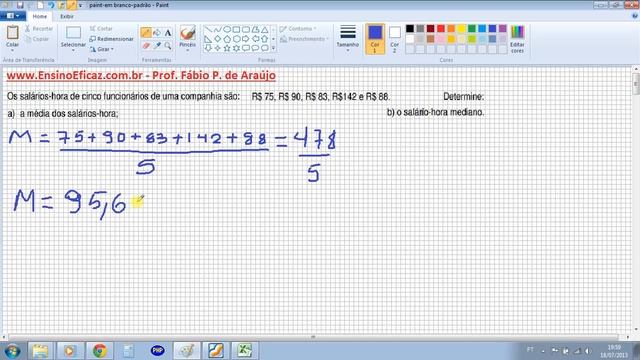Open Windows Explorer from the taskbar
640x360 pixels.
(x=40, y=351)
